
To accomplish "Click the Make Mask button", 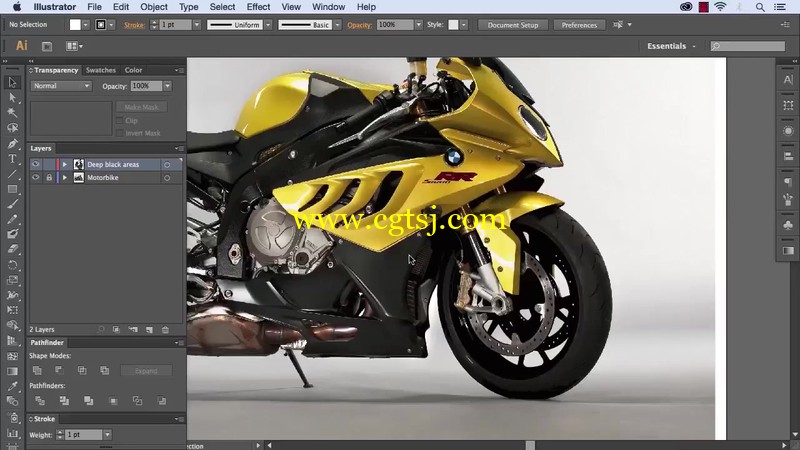I will (141, 107).
